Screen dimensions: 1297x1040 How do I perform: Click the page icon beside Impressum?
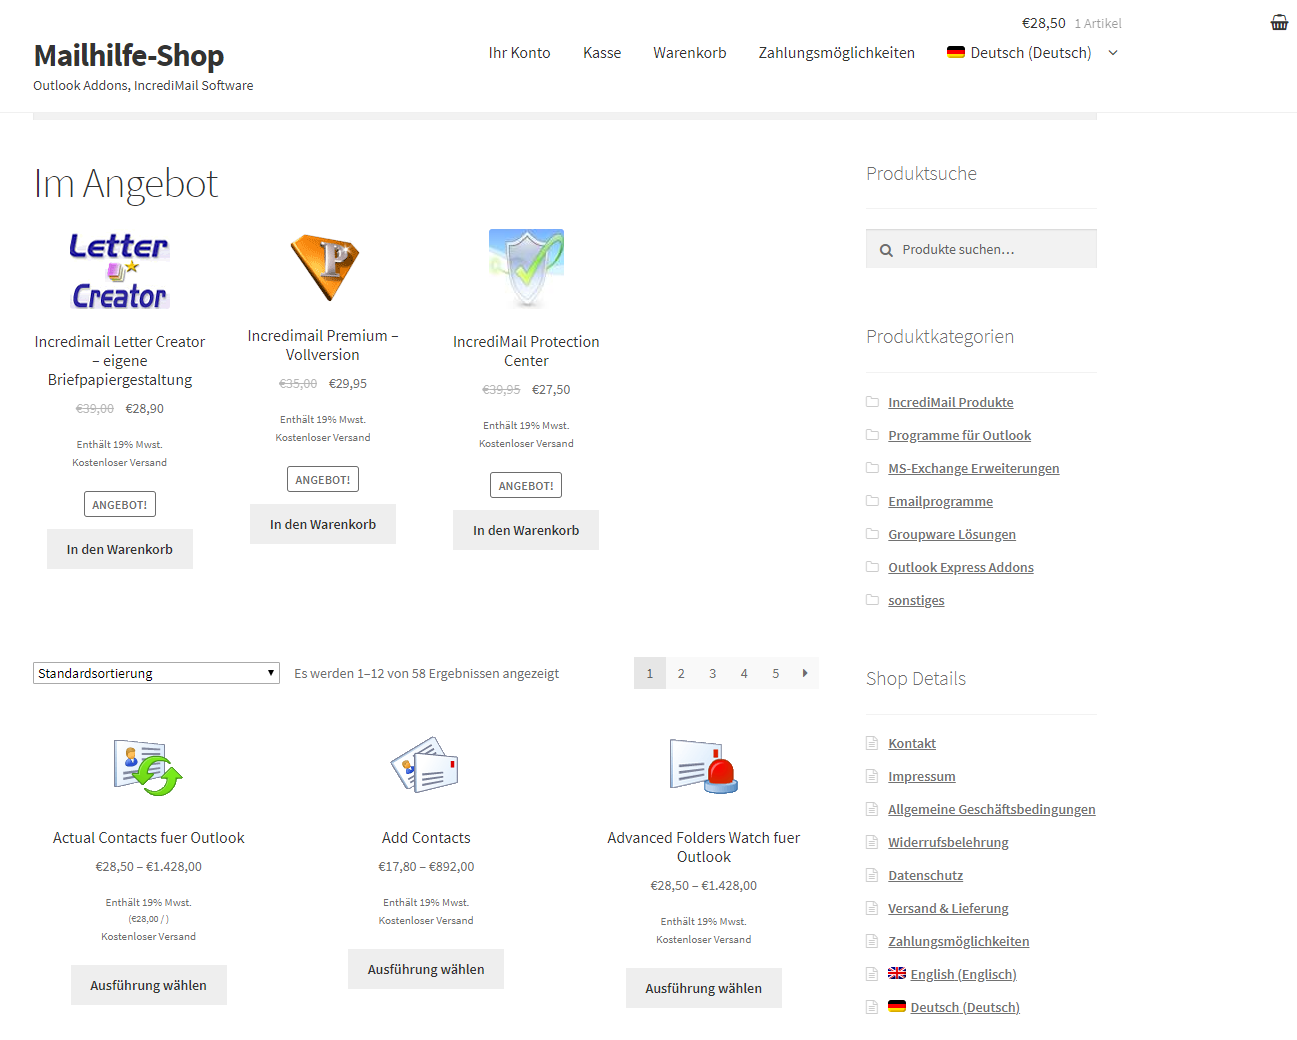[x=872, y=776]
